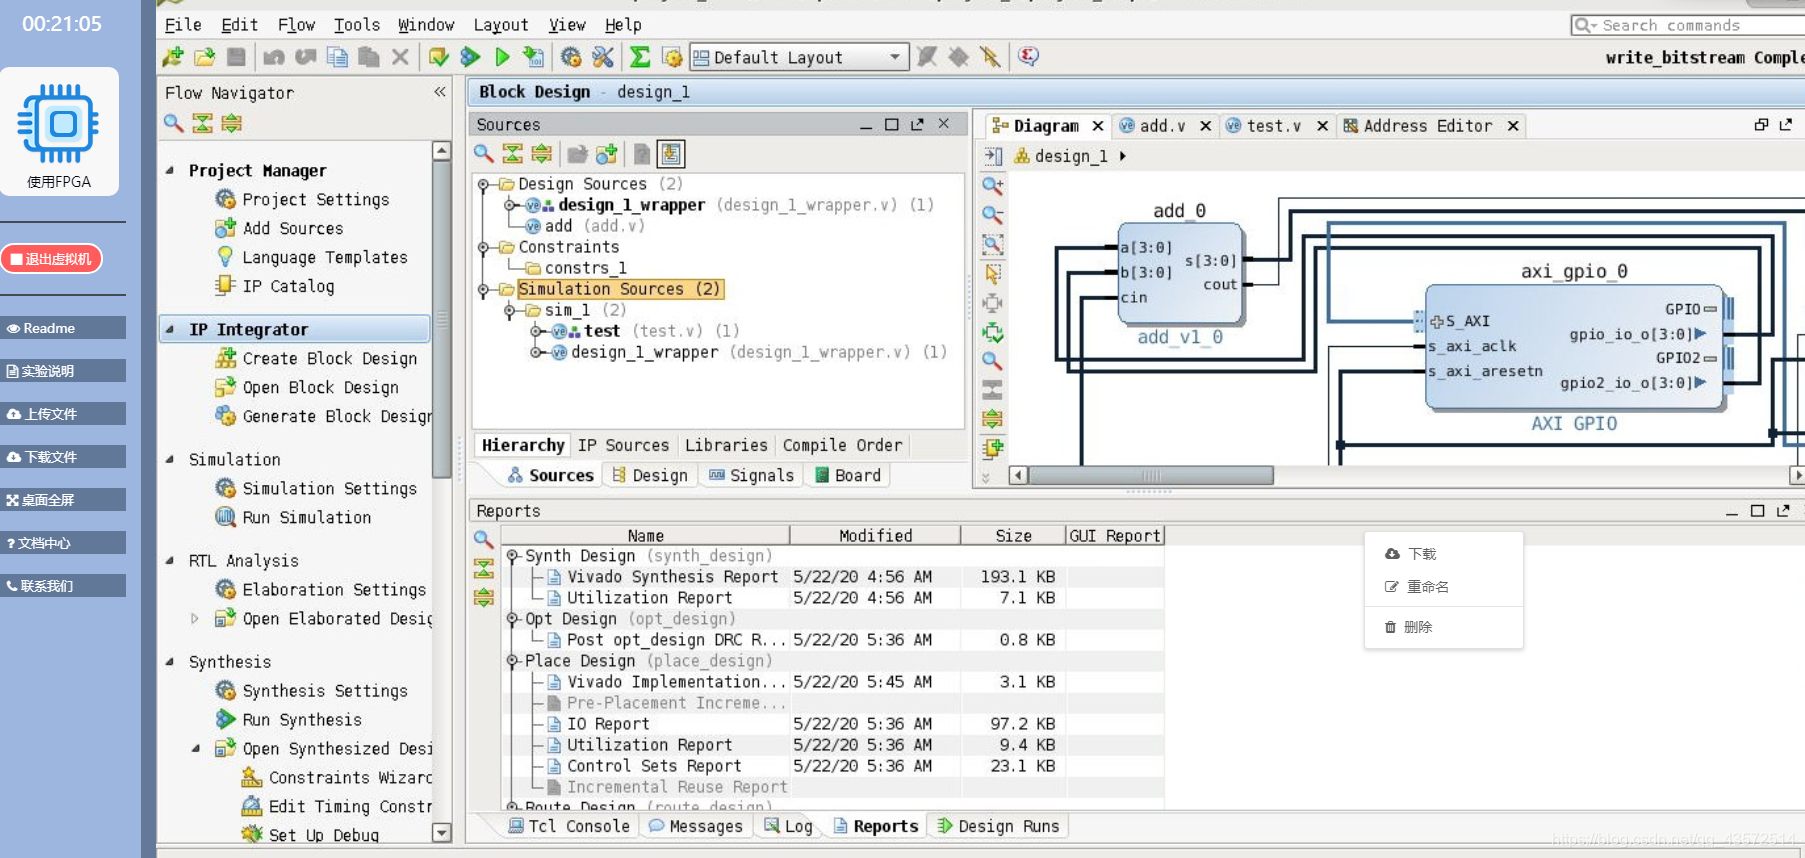
Task: Open the Tcl Console tab
Action: click(x=569, y=826)
